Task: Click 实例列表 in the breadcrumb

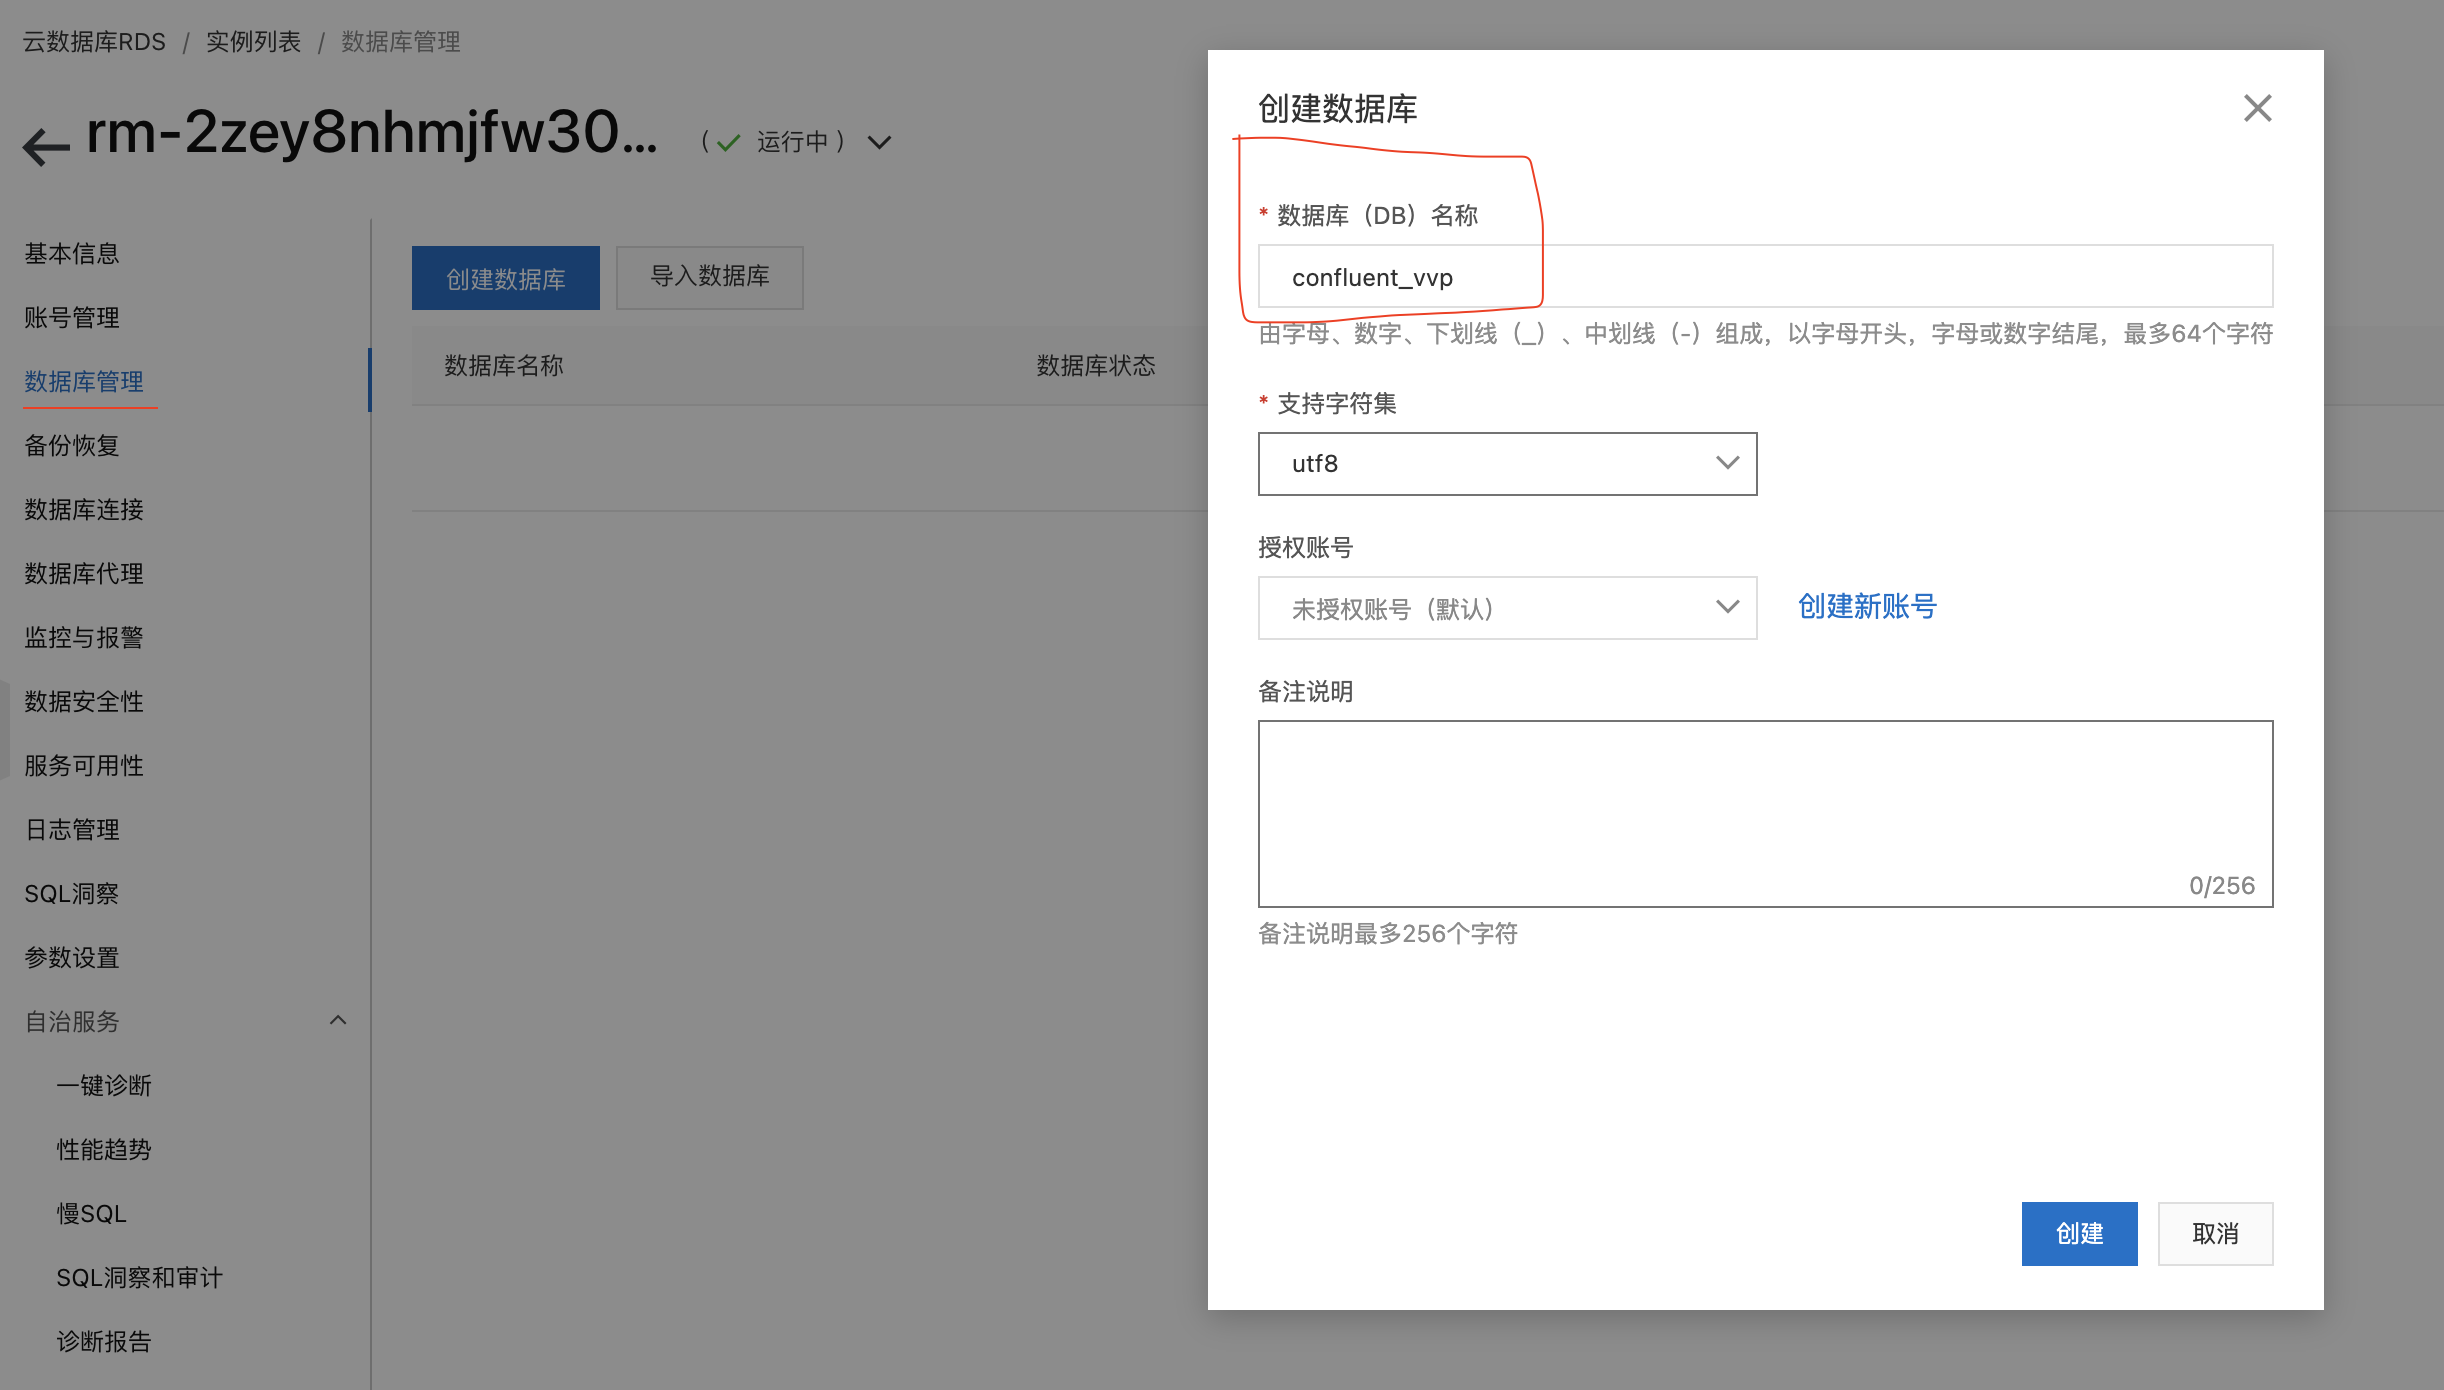Action: click(253, 42)
